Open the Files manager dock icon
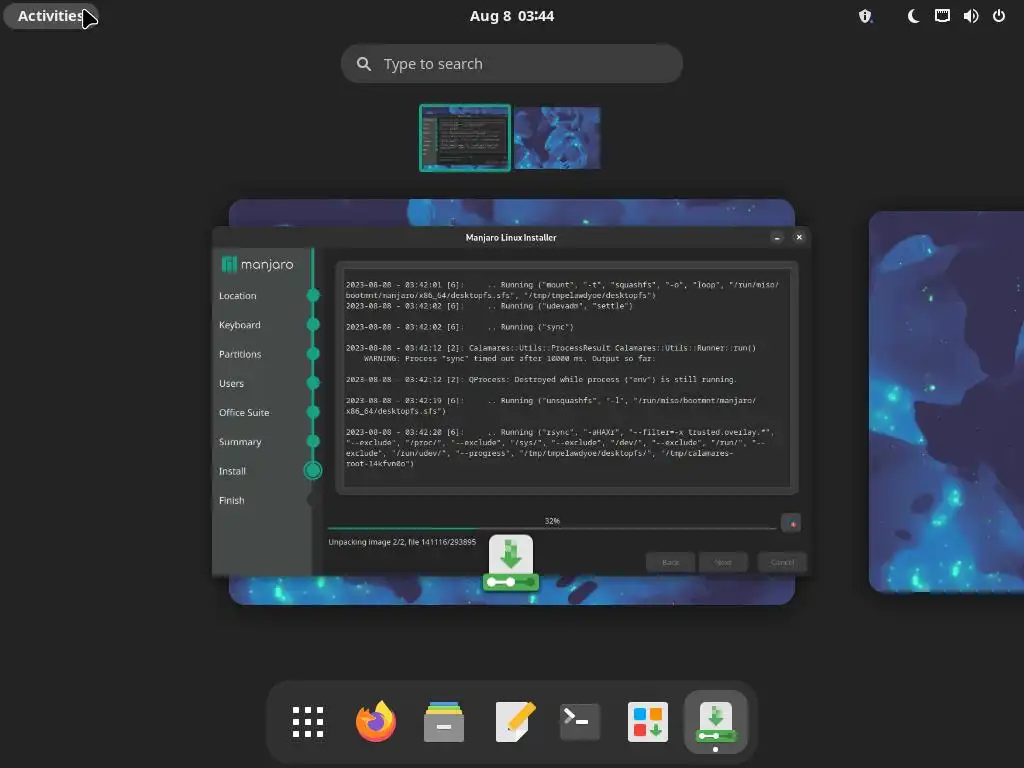Viewport: 1024px width, 768px height. pyautogui.click(x=443, y=722)
